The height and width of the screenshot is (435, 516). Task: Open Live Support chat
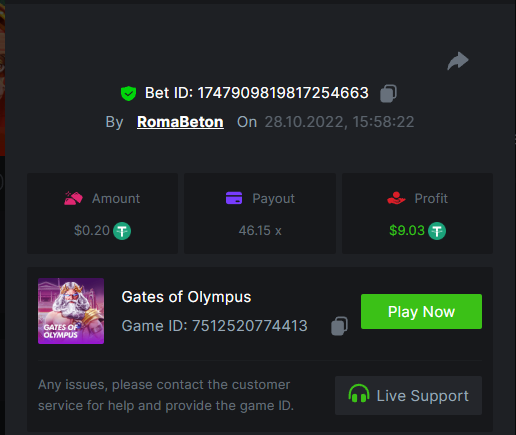point(408,396)
